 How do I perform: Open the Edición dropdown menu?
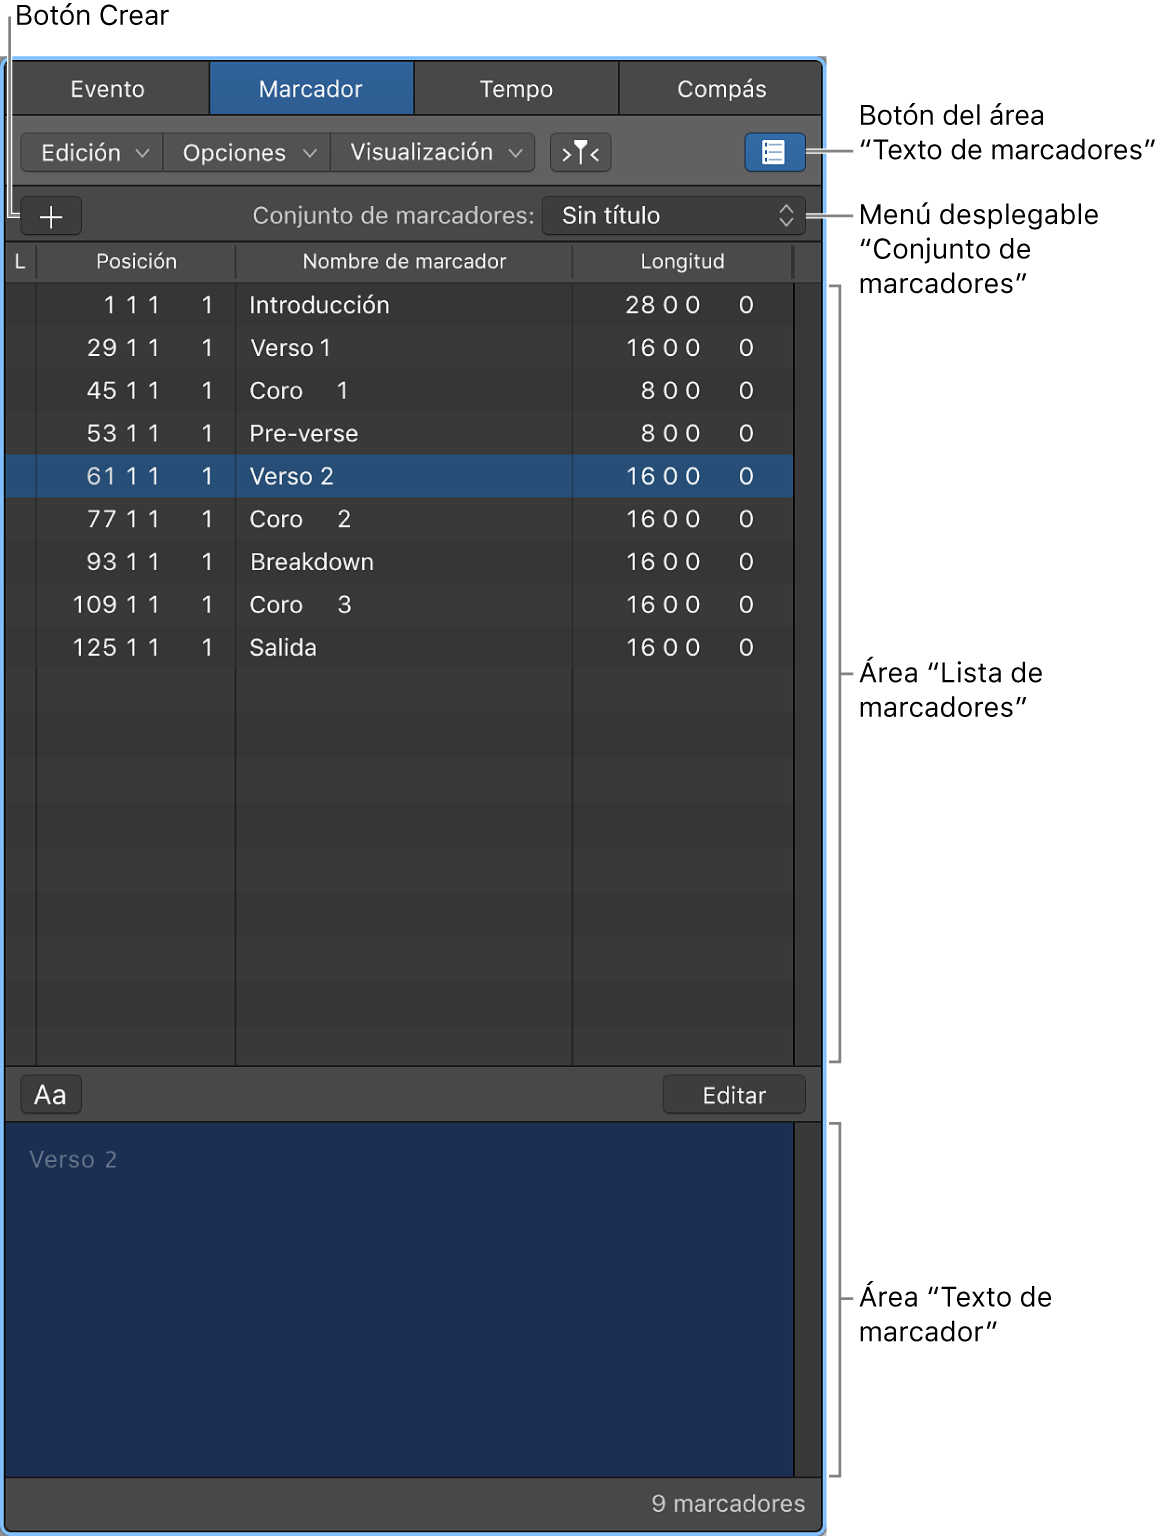coord(89,152)
